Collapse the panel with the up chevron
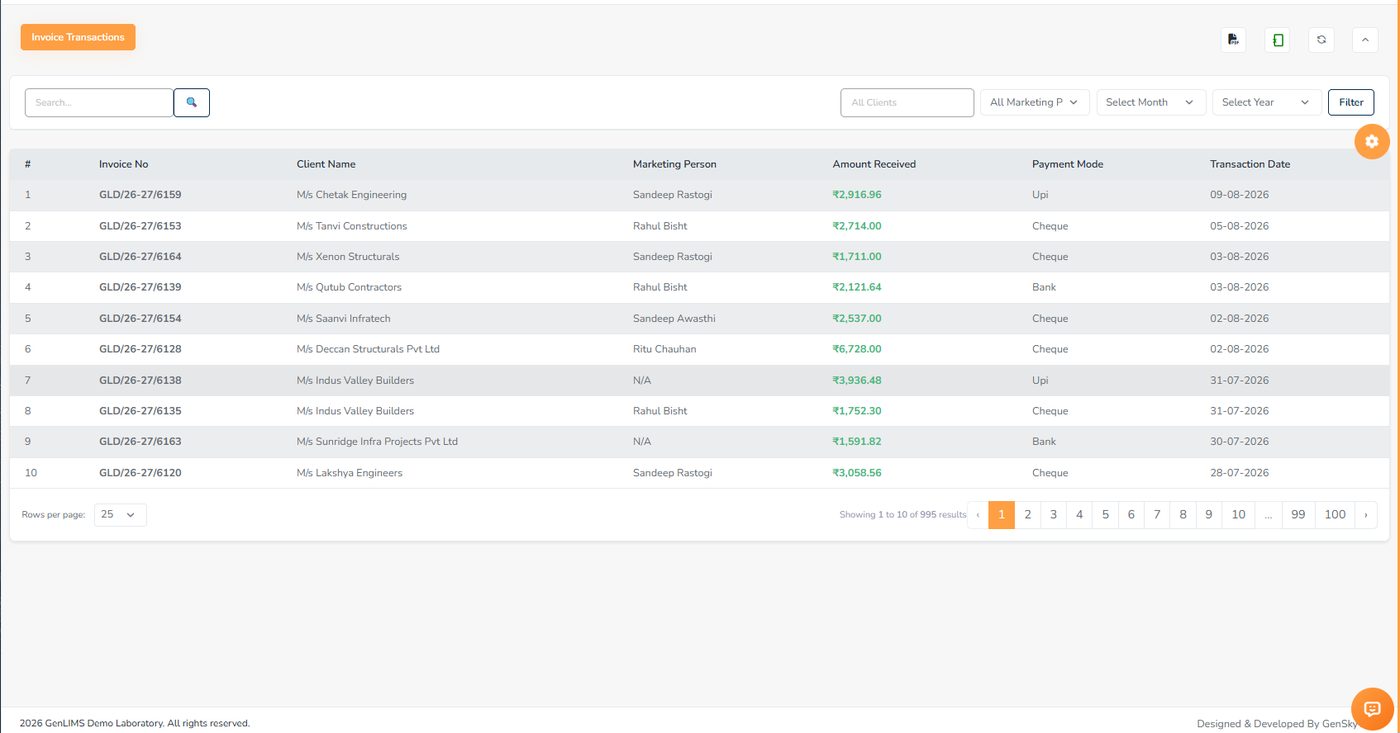 (1365, 40)
